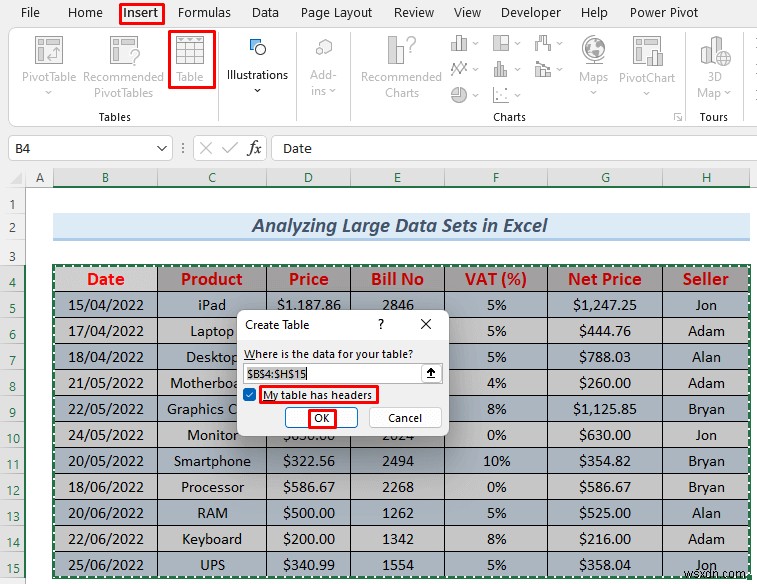Click the Net Price header cell
This screenshot has height=584, width=757.
[605, 279]
